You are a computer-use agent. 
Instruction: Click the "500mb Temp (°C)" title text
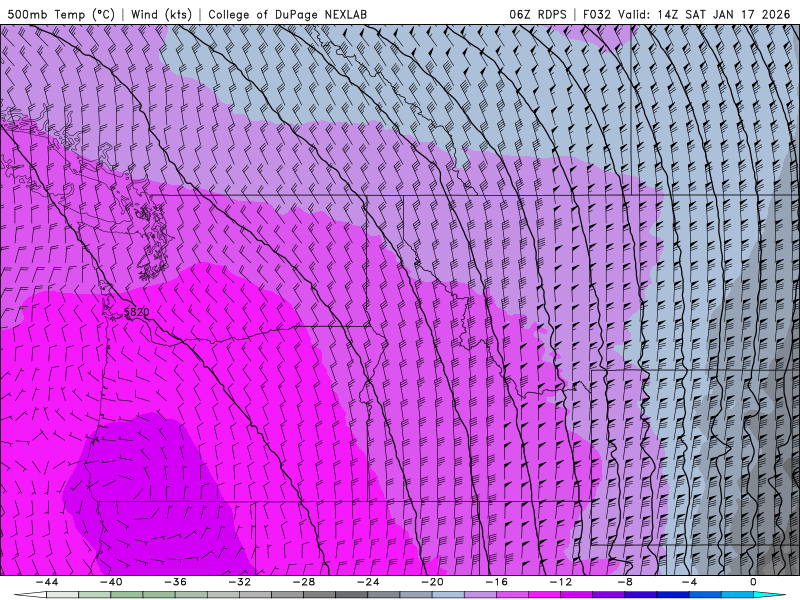click(61, 14)
